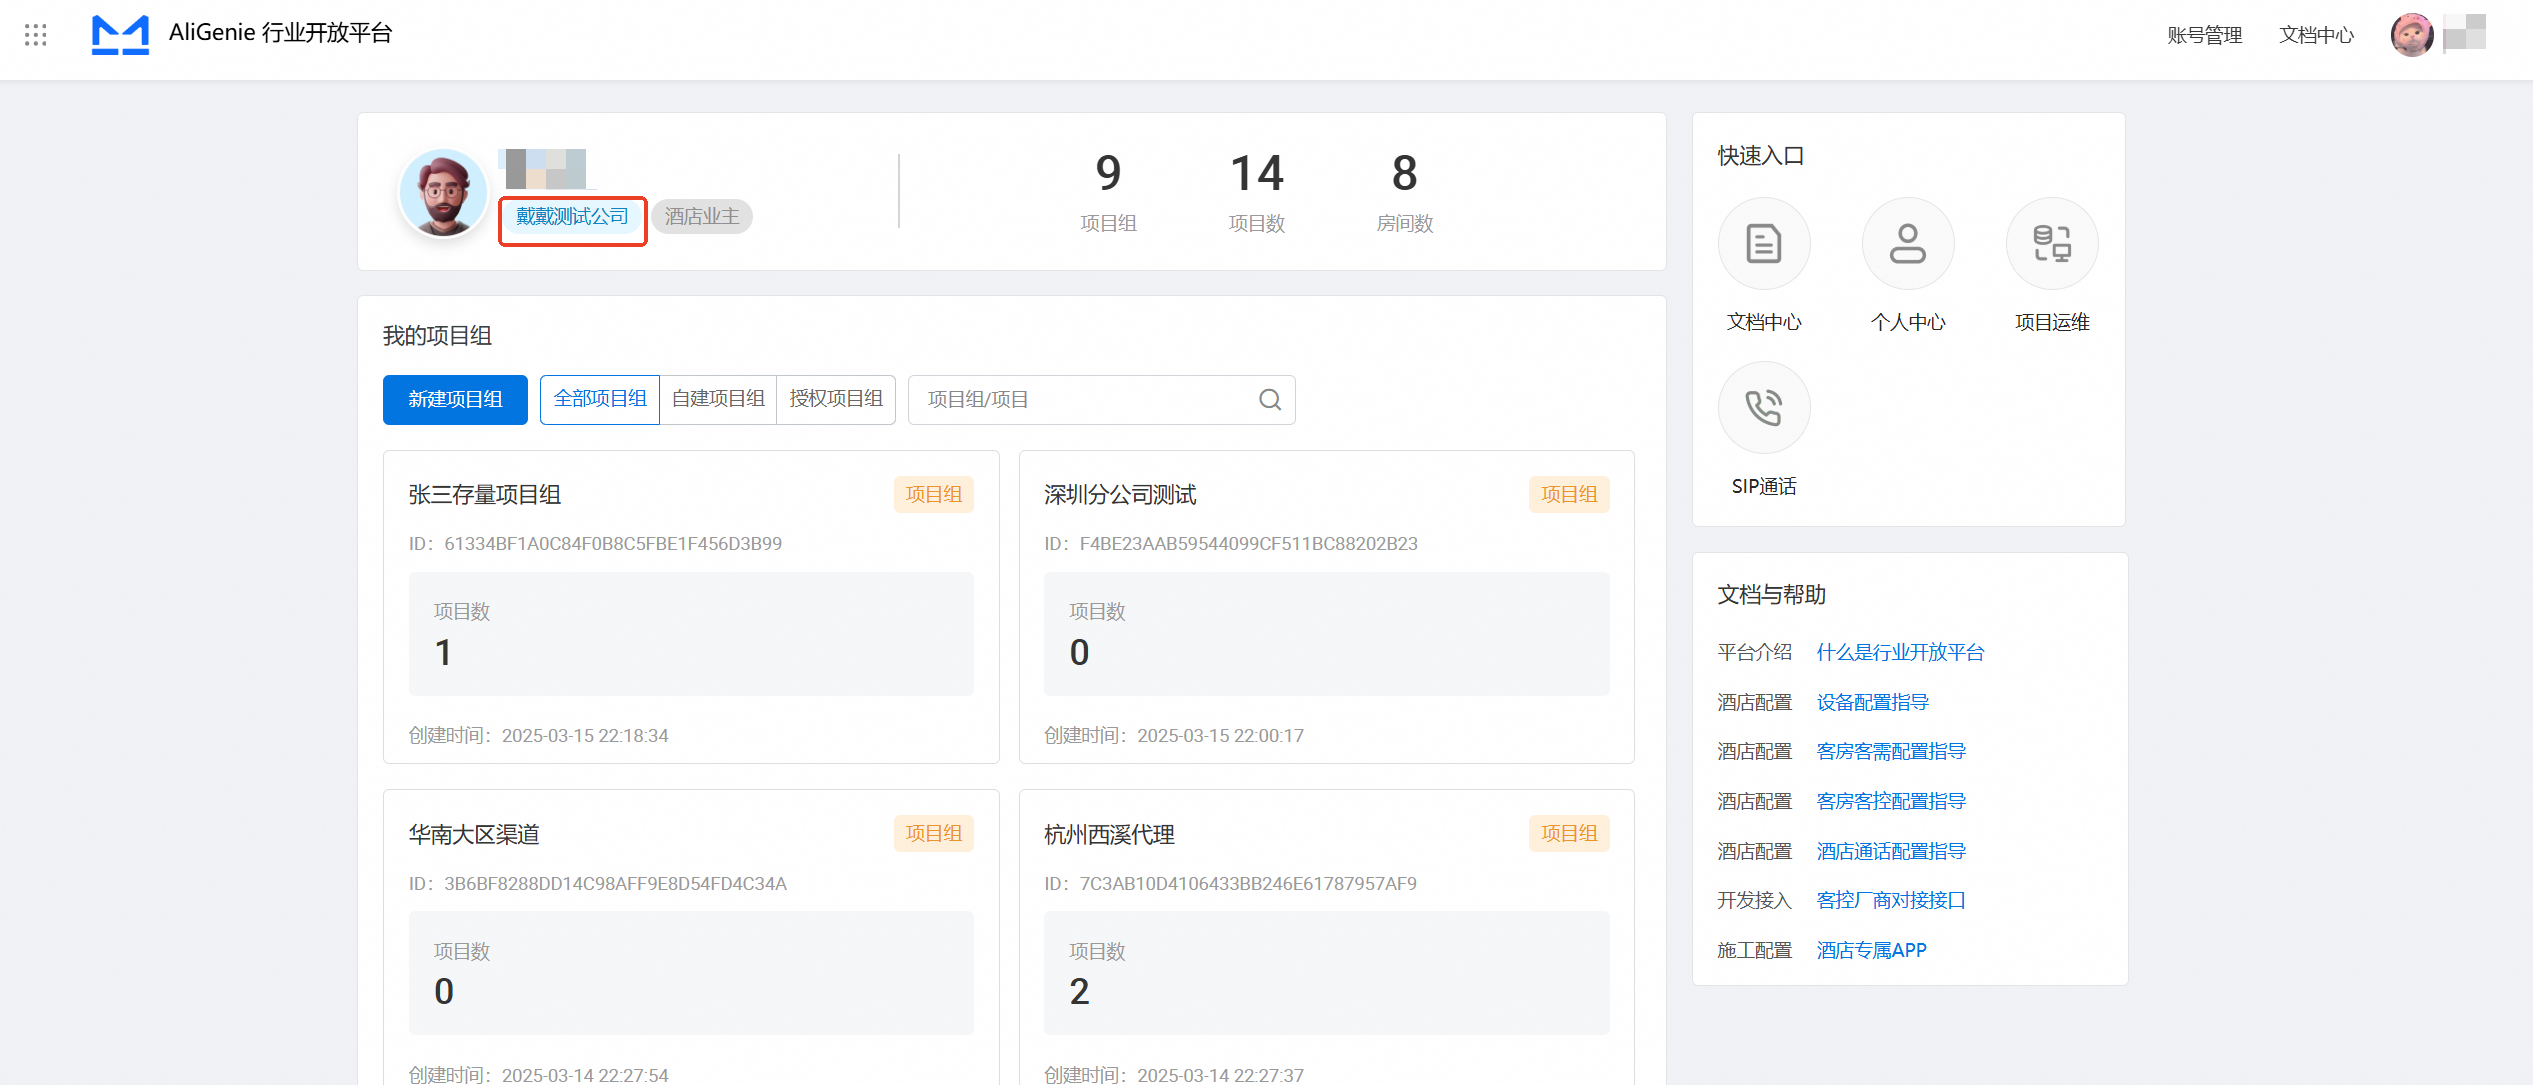Click the 项目组 badge on 华南大区渠道

tap(934, 833)
